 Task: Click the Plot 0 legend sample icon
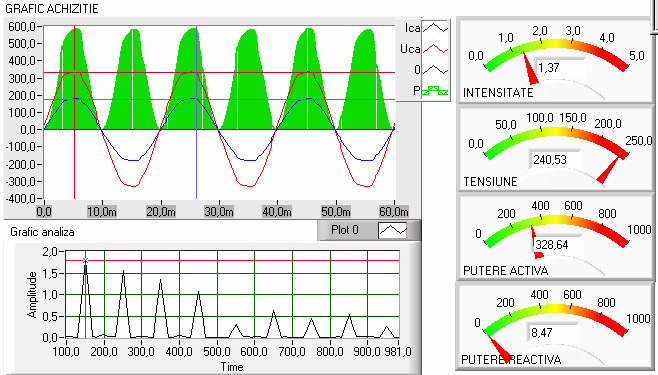392,230
